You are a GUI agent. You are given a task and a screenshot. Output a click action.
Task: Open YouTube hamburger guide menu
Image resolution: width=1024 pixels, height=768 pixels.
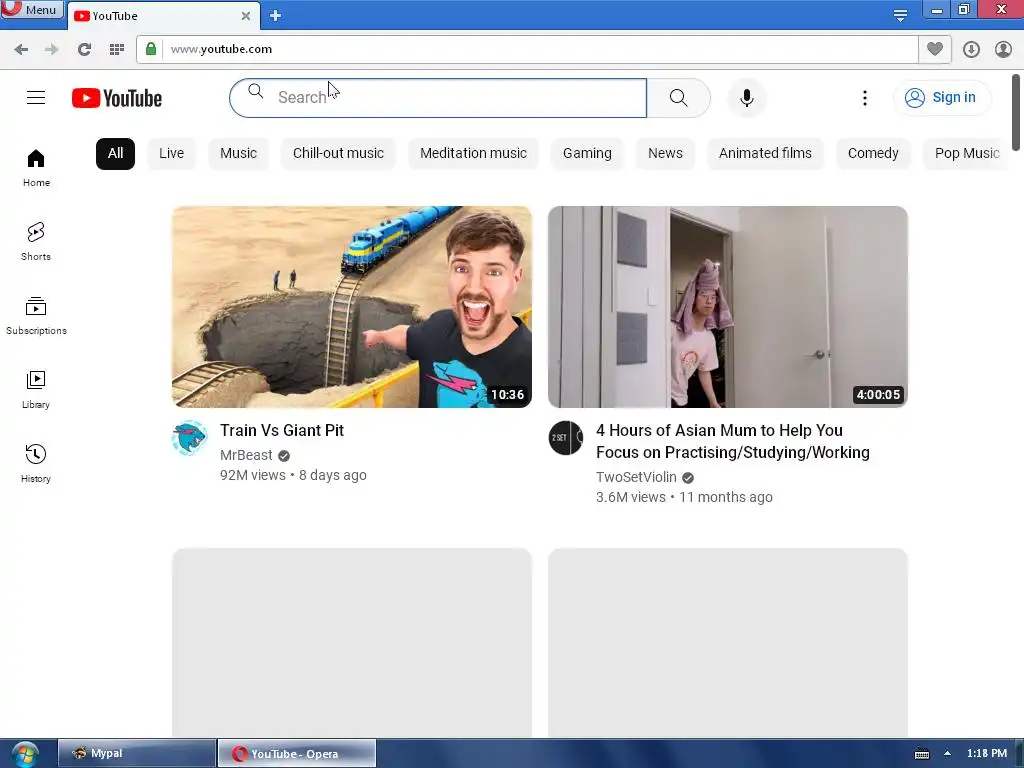36,98
